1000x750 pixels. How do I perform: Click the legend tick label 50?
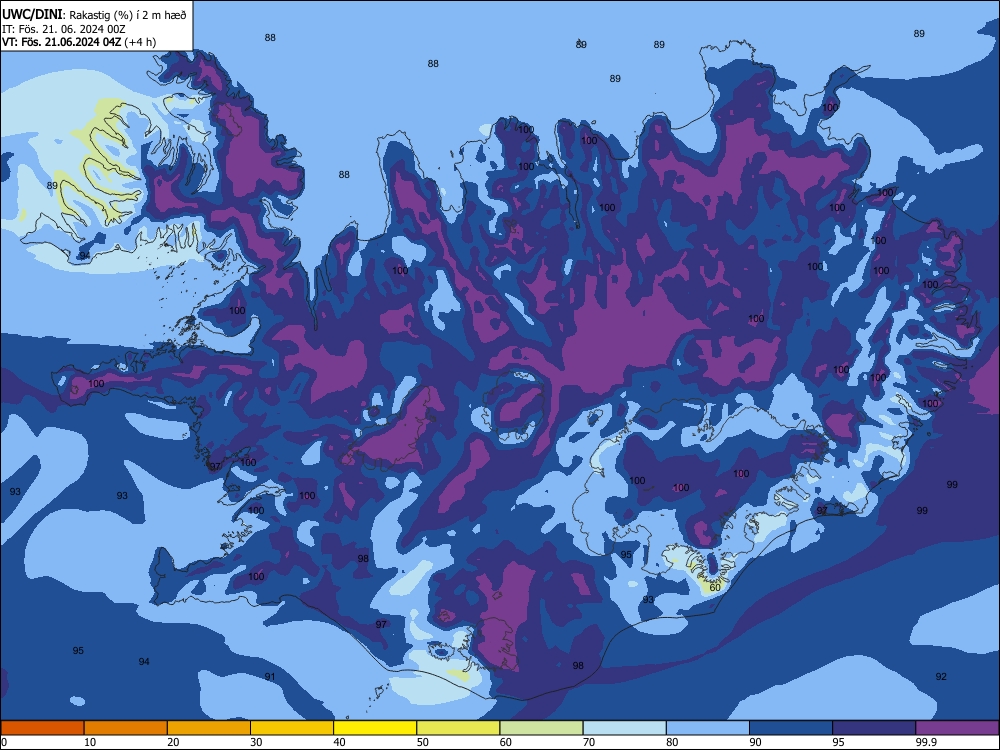(423, 742)
